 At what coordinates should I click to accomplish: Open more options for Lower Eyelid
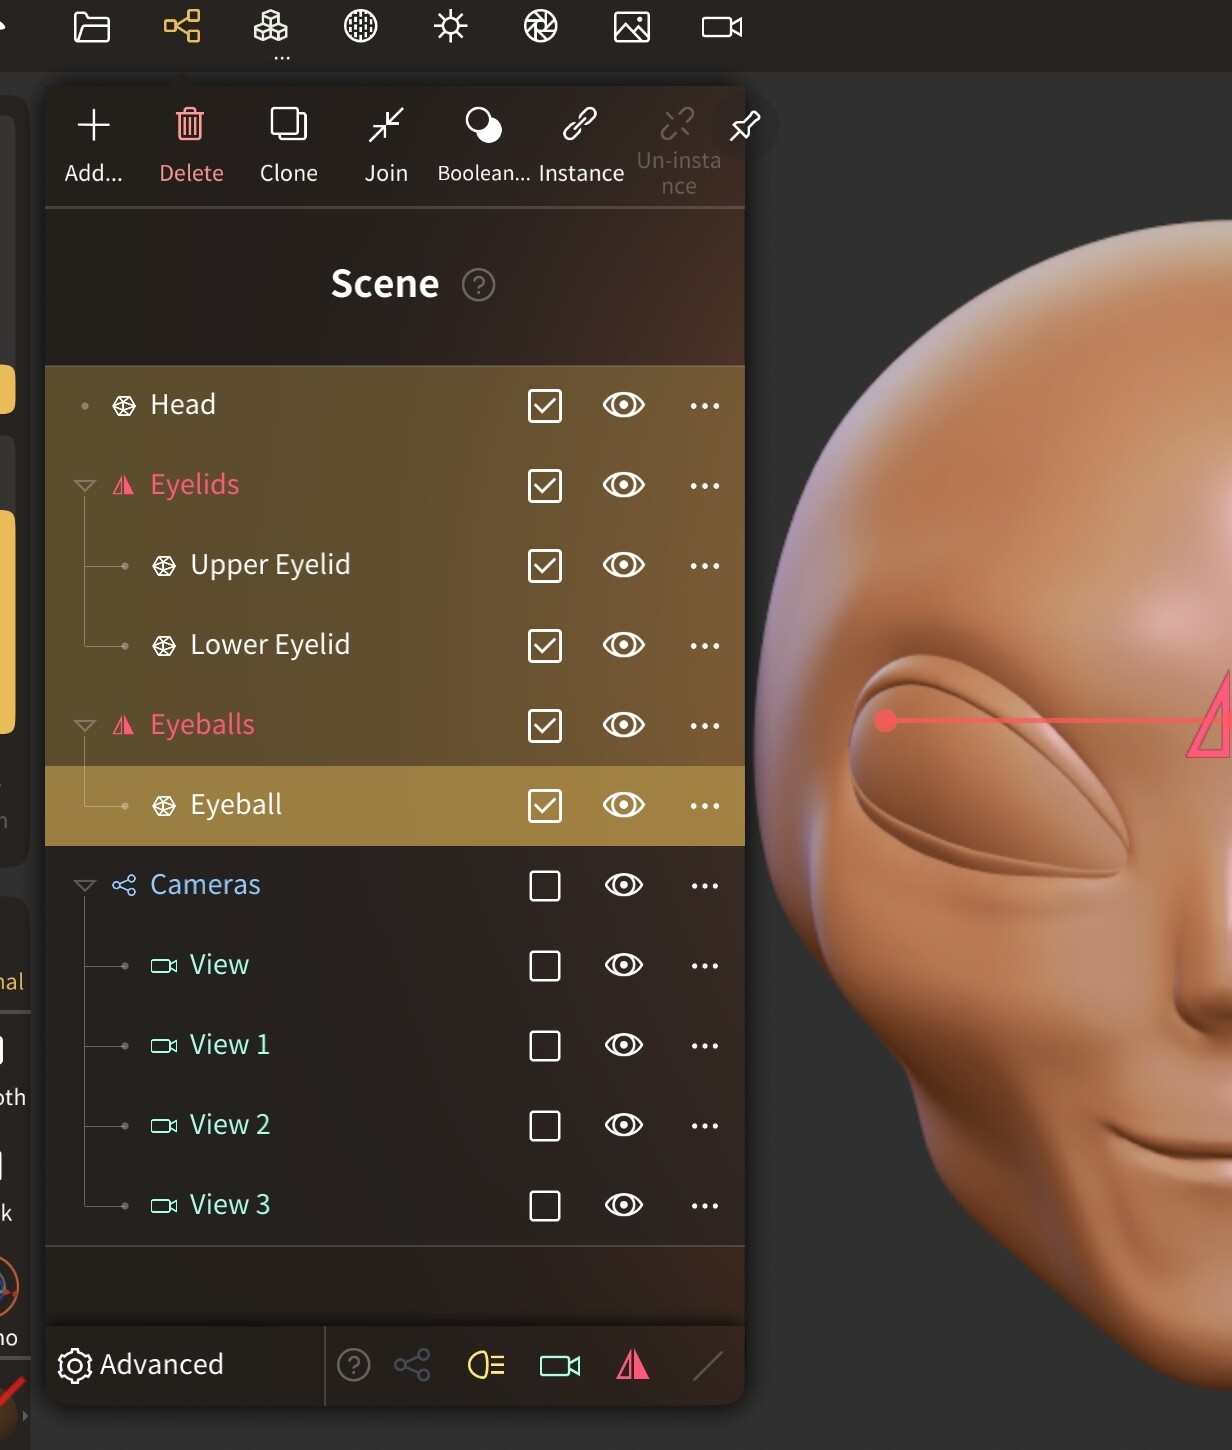coord(705,646)
